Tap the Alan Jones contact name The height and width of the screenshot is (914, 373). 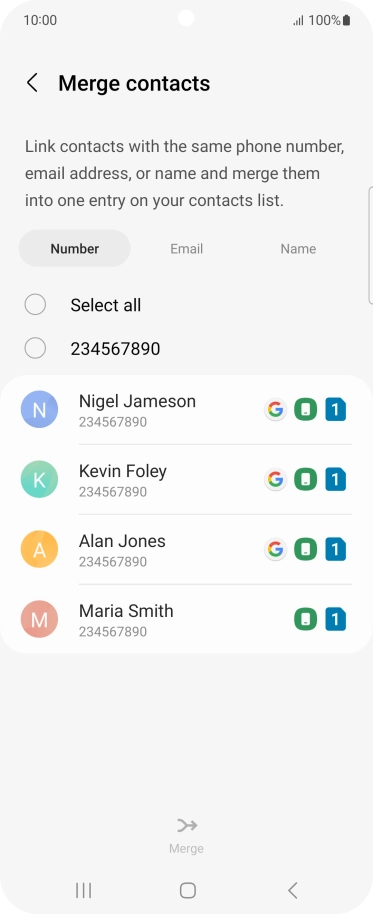pos(122,541)
